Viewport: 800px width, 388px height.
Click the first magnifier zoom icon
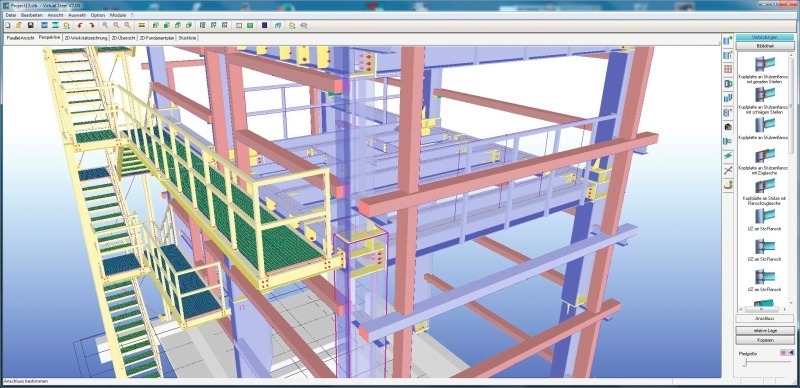105,25
